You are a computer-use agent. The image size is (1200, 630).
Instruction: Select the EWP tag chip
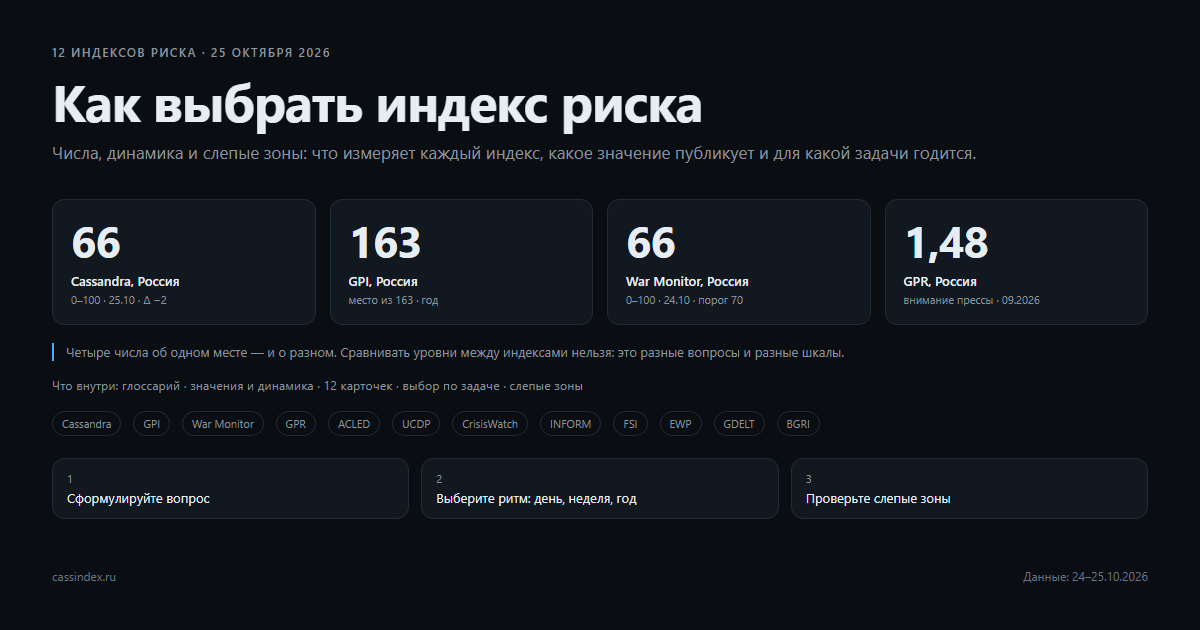[681, 424]
